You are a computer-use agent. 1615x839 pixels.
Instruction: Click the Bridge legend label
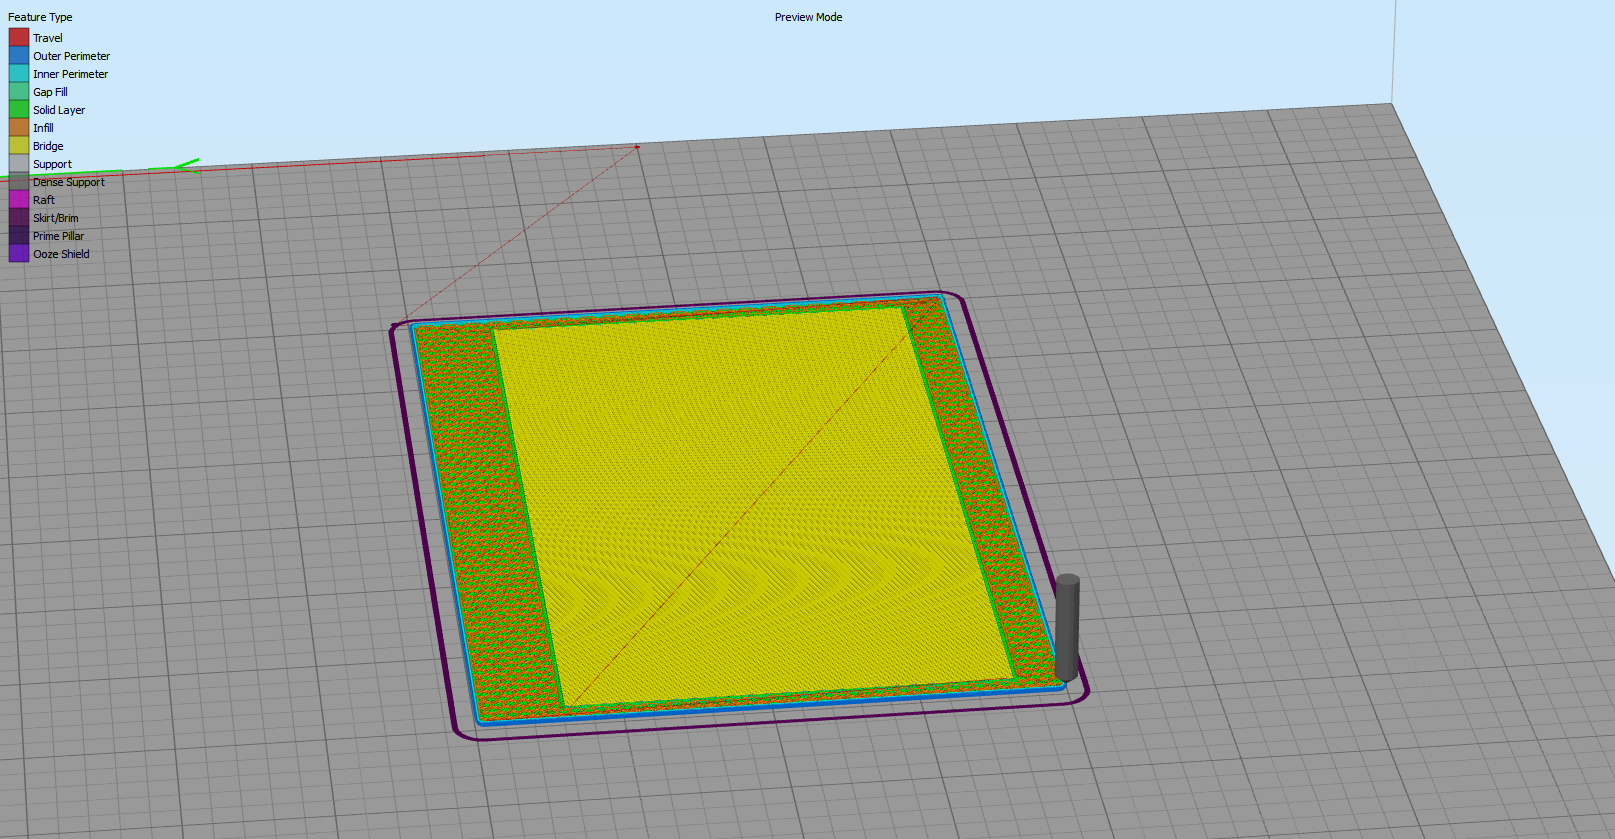48,146
